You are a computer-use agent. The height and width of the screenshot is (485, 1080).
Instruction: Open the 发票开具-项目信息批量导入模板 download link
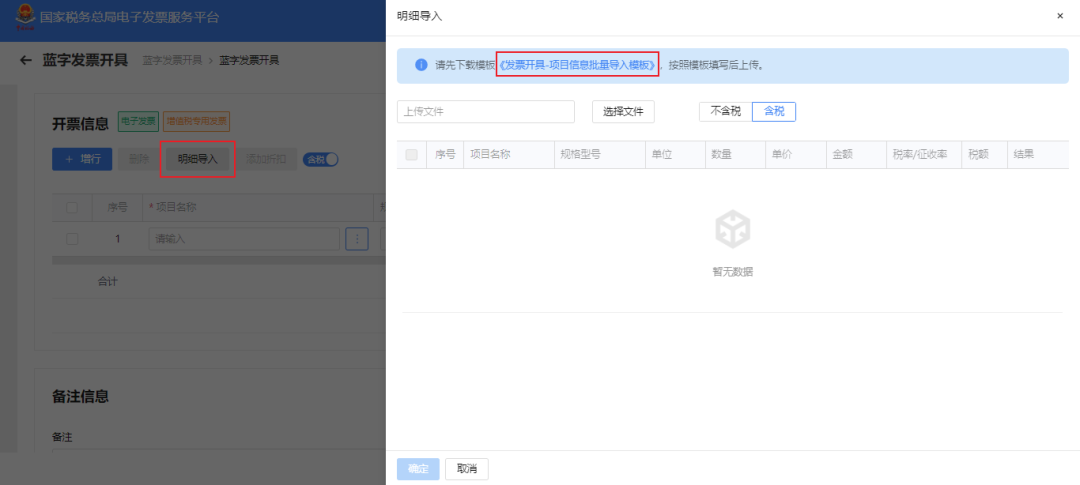point(577,65)
